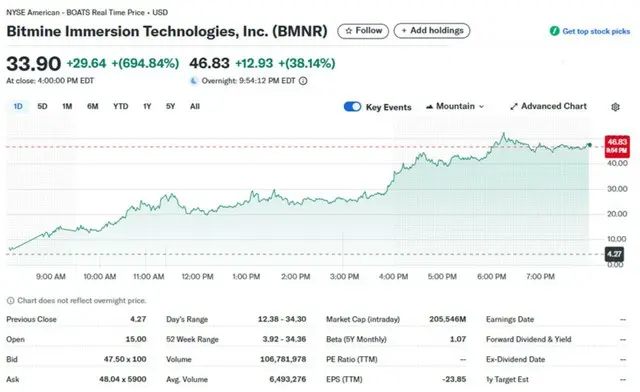Viewport: 640px width, 392px height.
Task: Click the star icon in Follow button
Action: 349,31
